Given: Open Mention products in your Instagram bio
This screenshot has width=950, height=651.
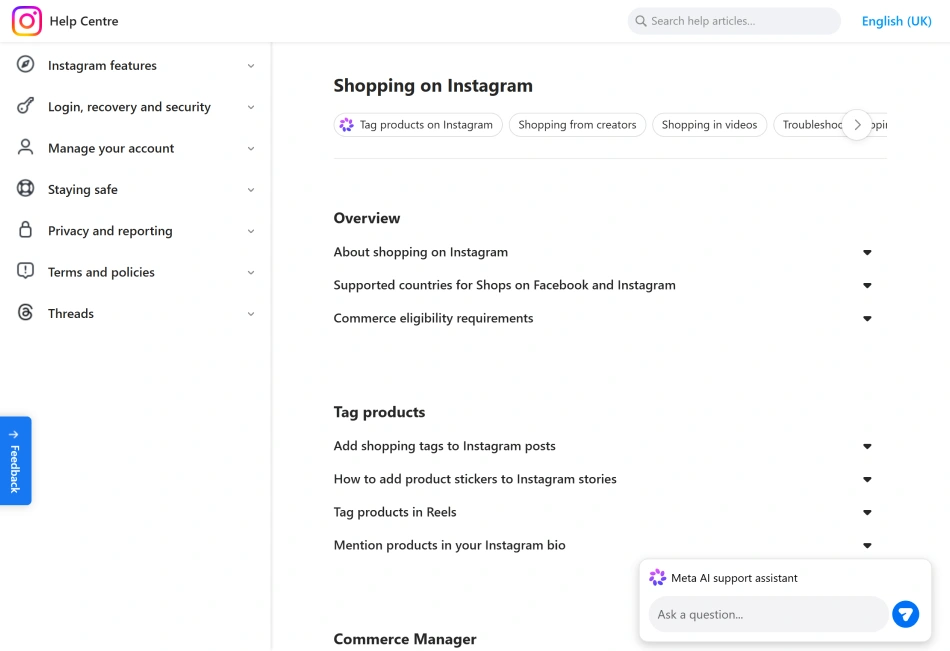Looking at the screenshot, I should [x=449, y=545].
